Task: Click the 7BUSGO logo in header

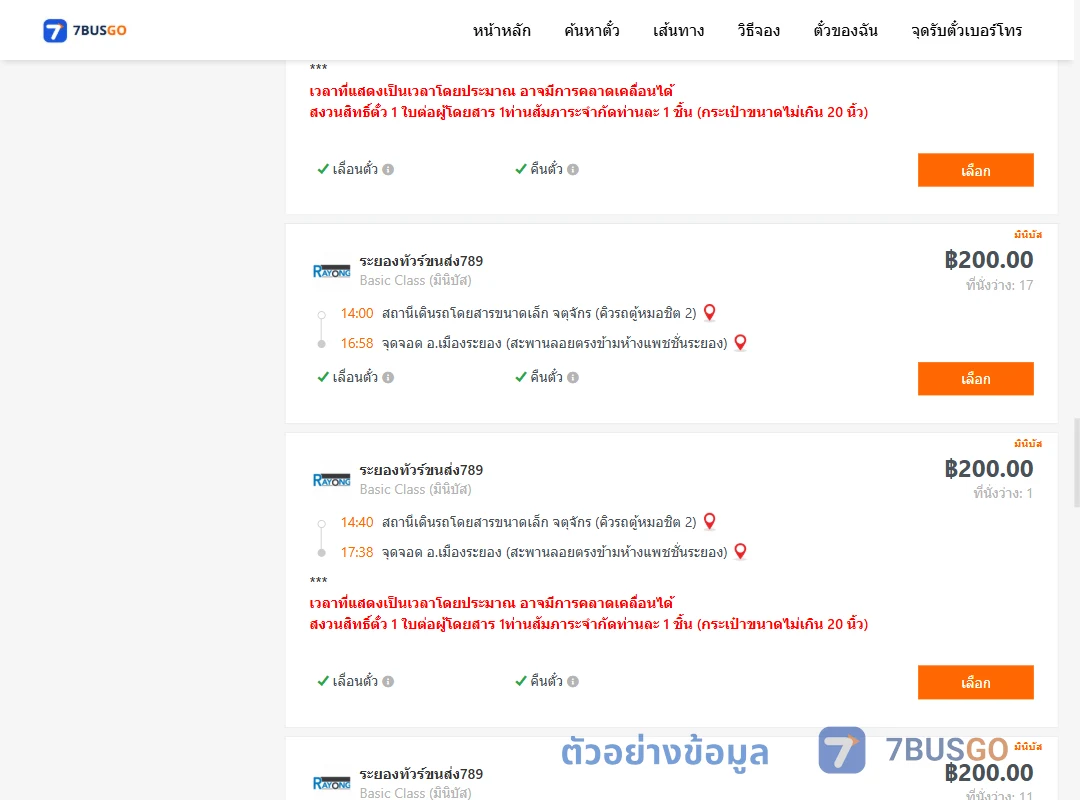Action: tap(84, 30)
